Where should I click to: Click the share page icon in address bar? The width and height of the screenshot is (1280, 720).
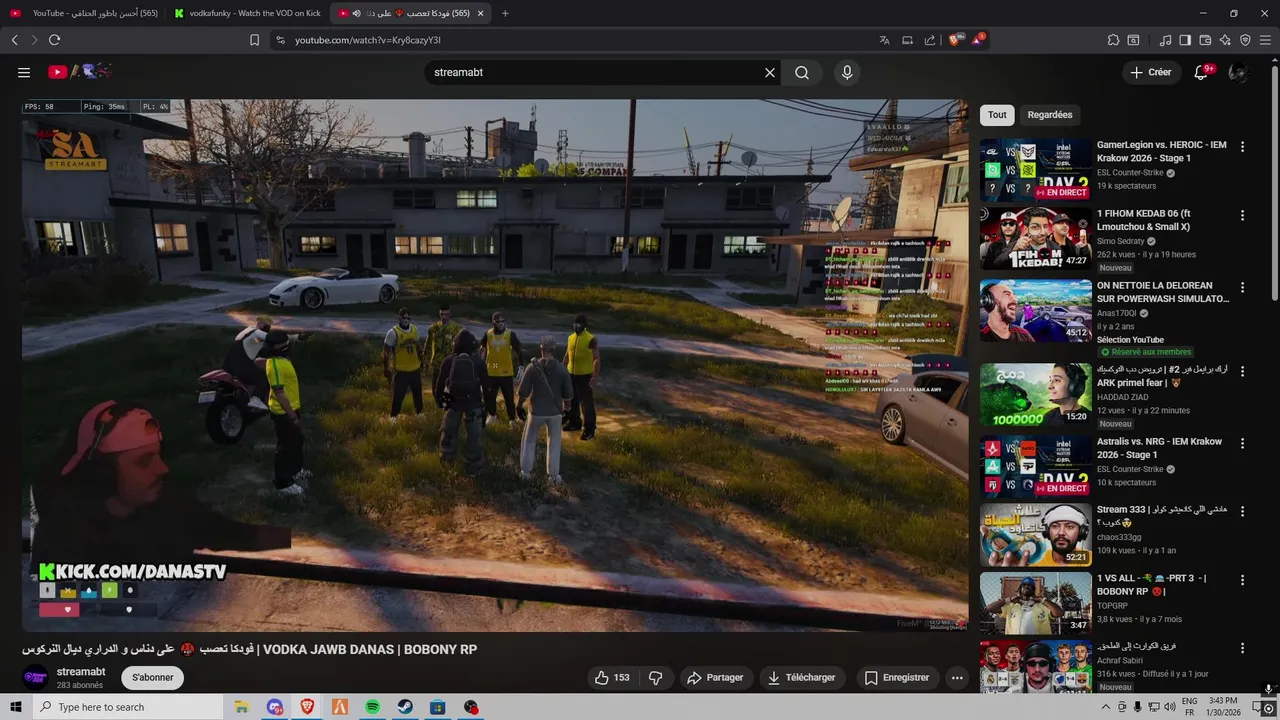pyautogui.click(x=930, y=40)
